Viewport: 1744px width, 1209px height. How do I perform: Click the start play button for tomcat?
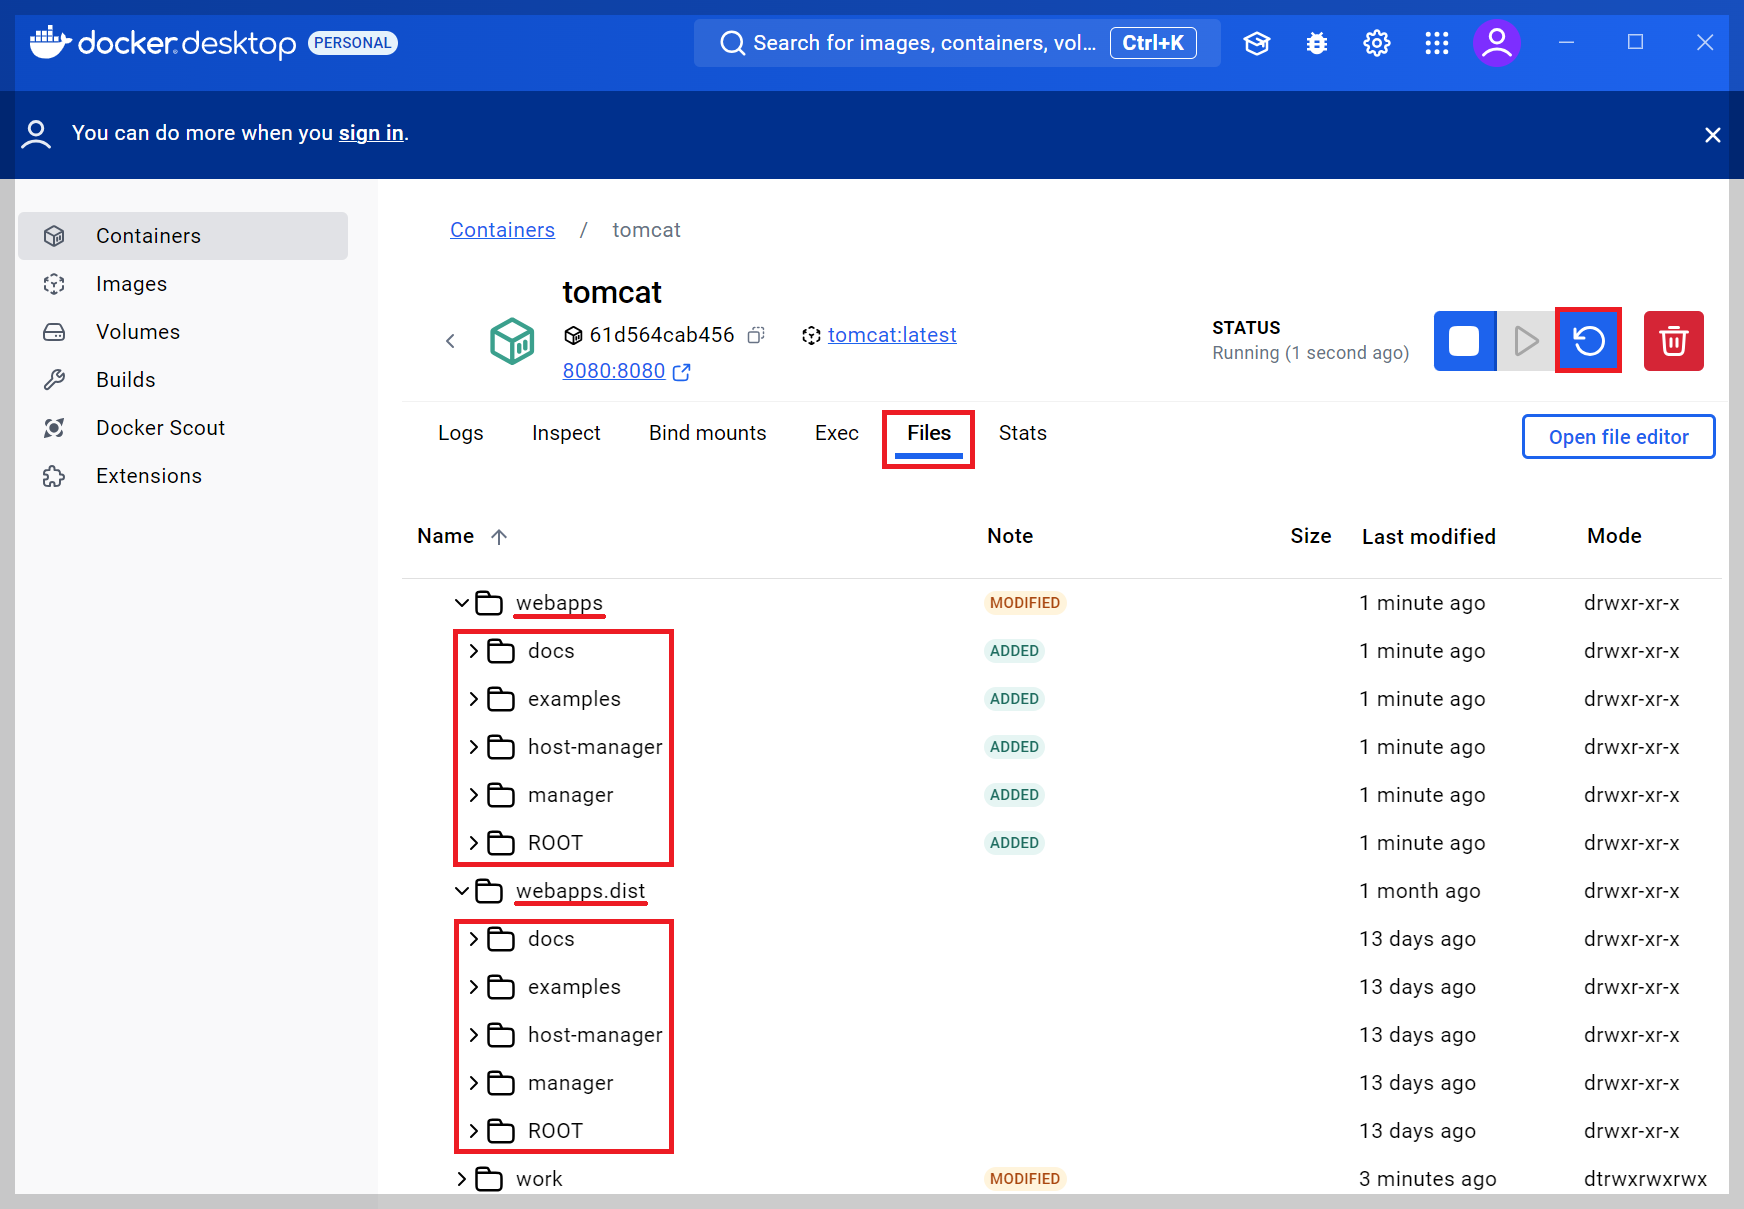pyautogui.click(x=1526, y=341)
